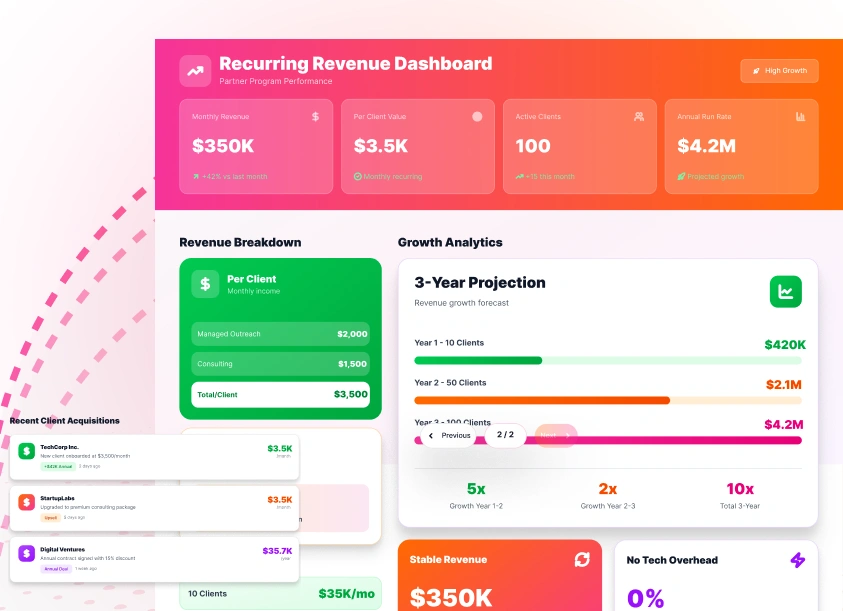Viewport: 843px width, 611px height.
Task: Click the users icon in Active Clients card
Action: point(639,116)
